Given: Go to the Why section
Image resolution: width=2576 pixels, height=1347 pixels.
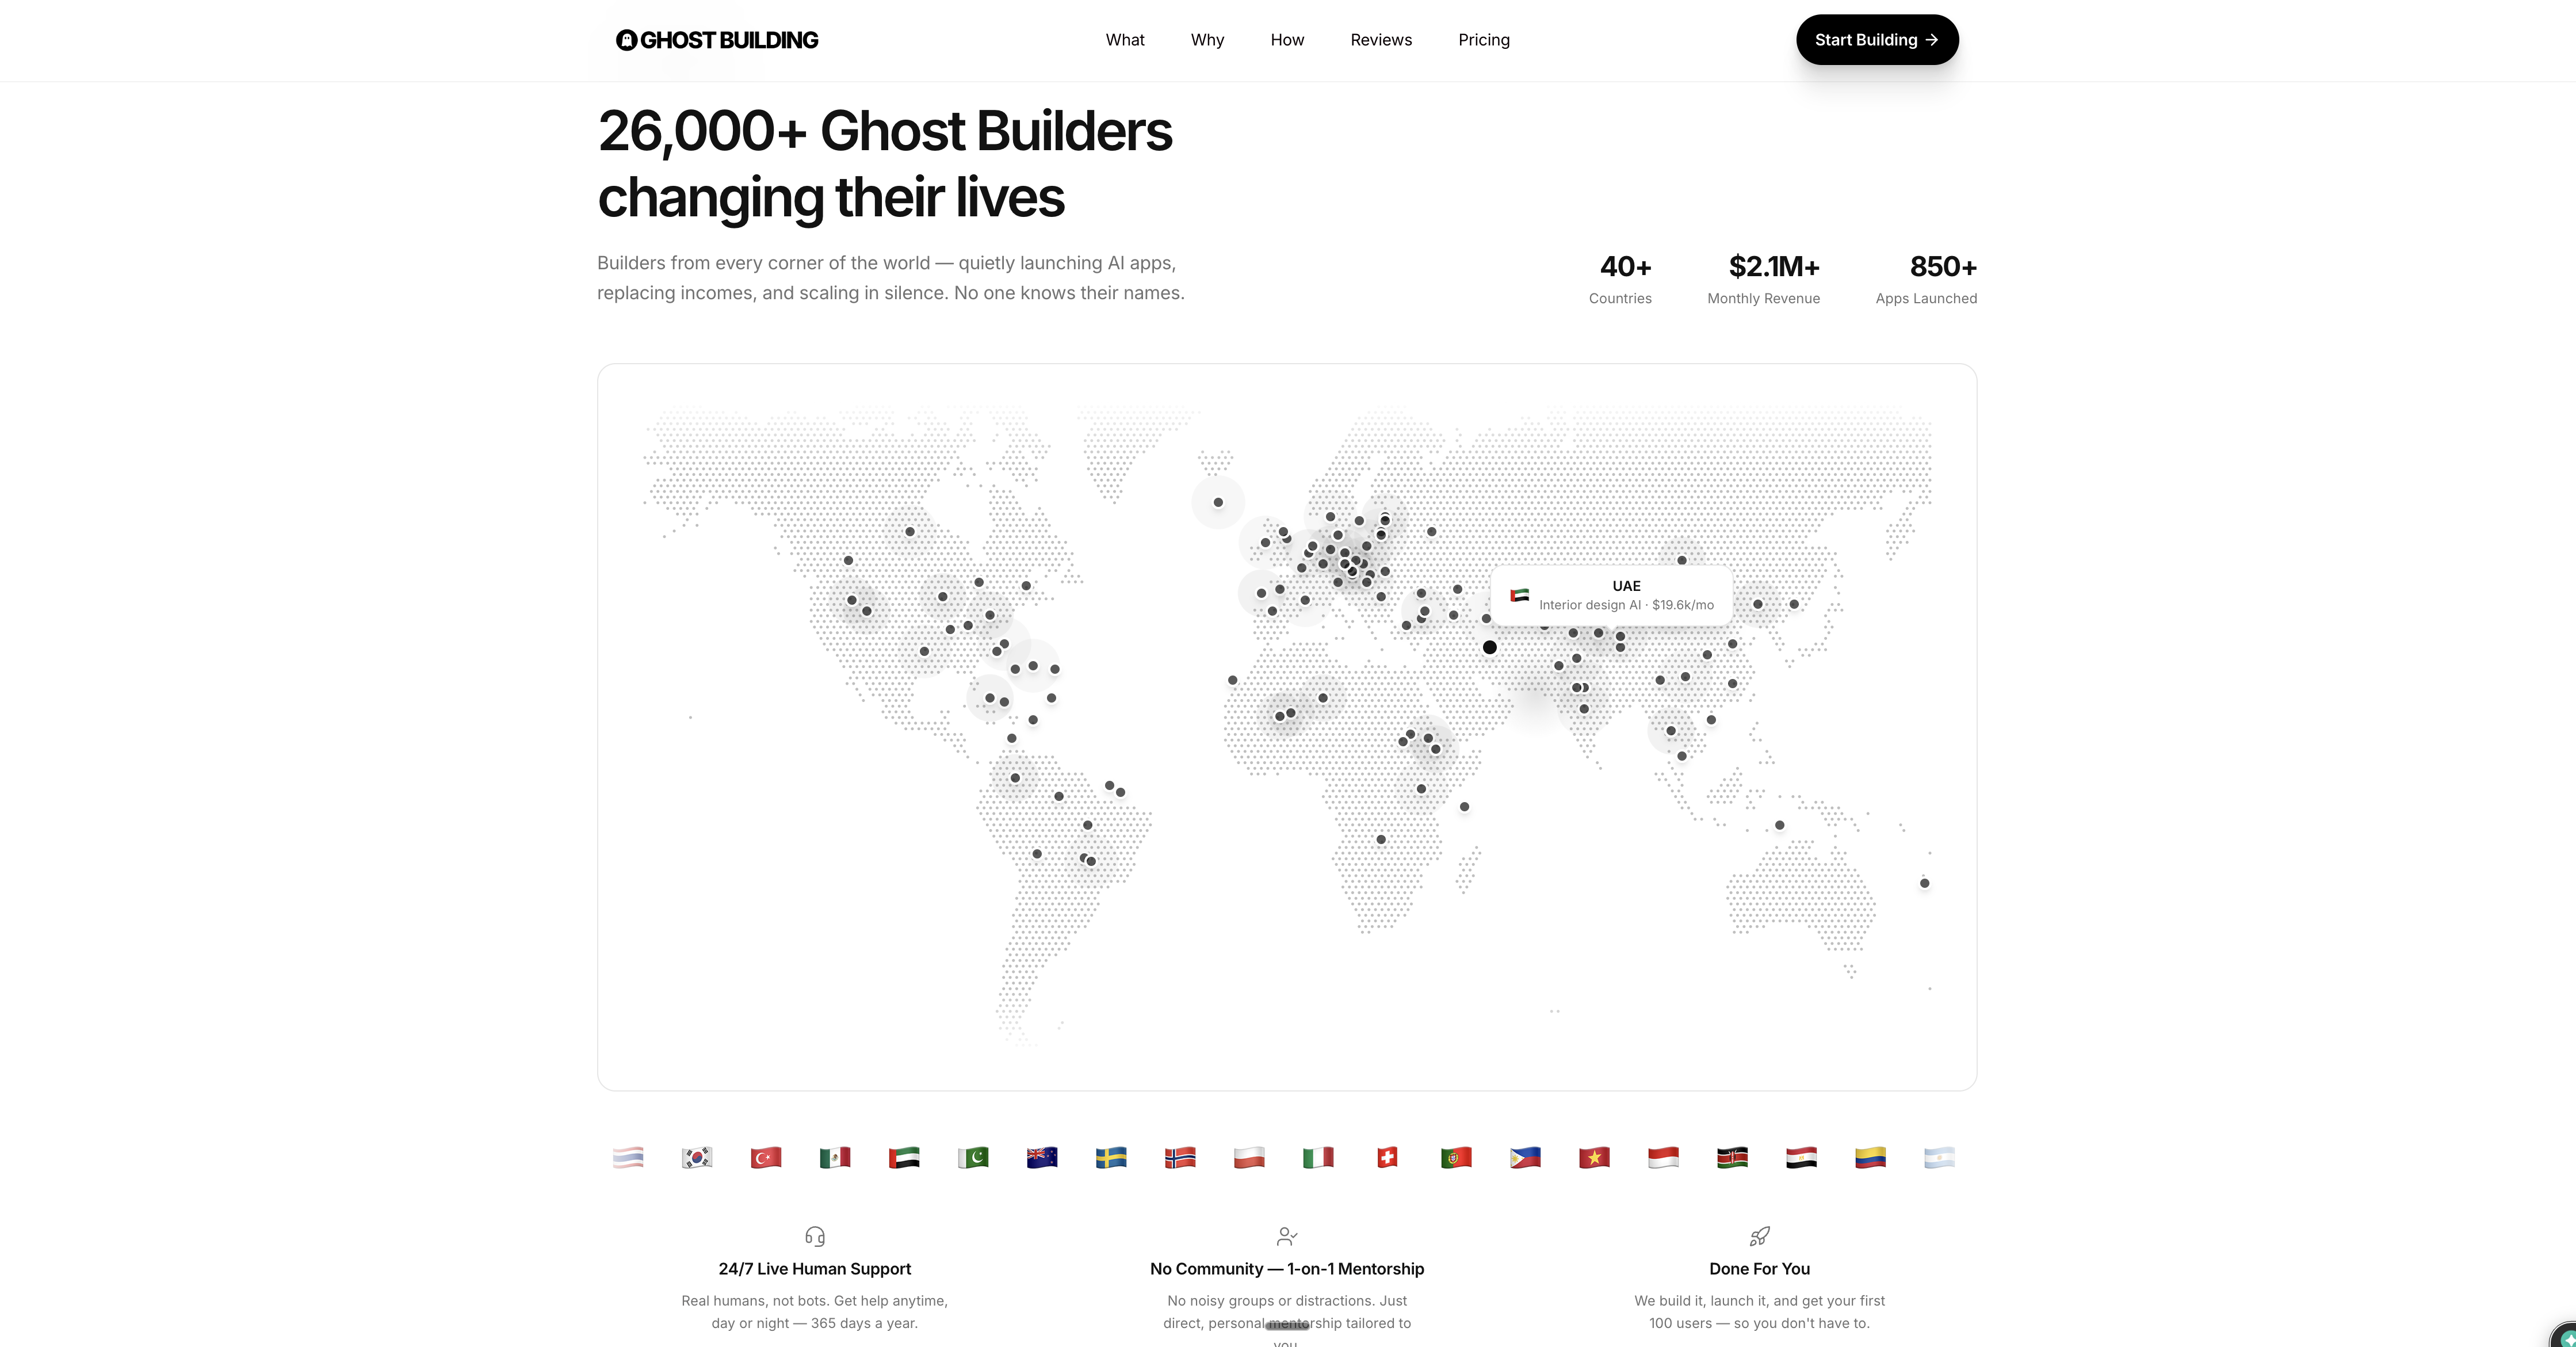Looking at the screenshot, I should [x=1207, y=40].
